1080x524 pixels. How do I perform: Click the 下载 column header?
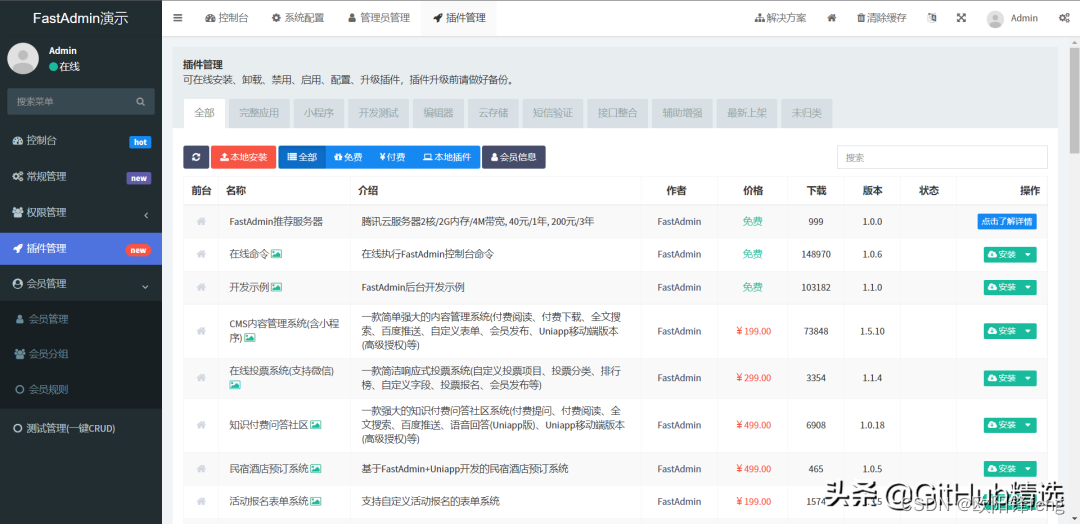[x=816, y=191]
